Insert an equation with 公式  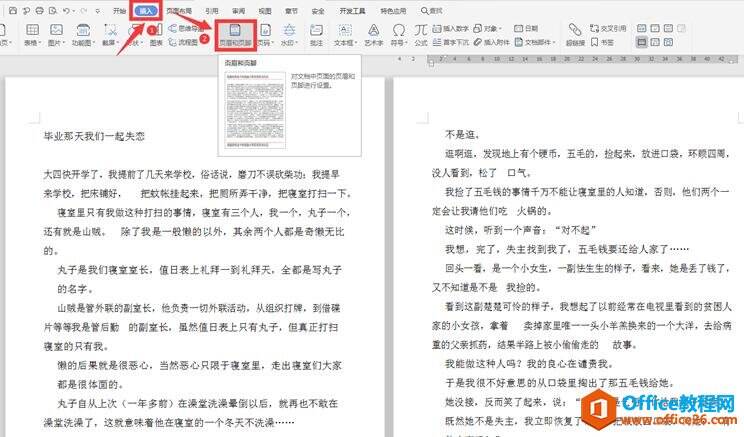(x=421, y=35)
